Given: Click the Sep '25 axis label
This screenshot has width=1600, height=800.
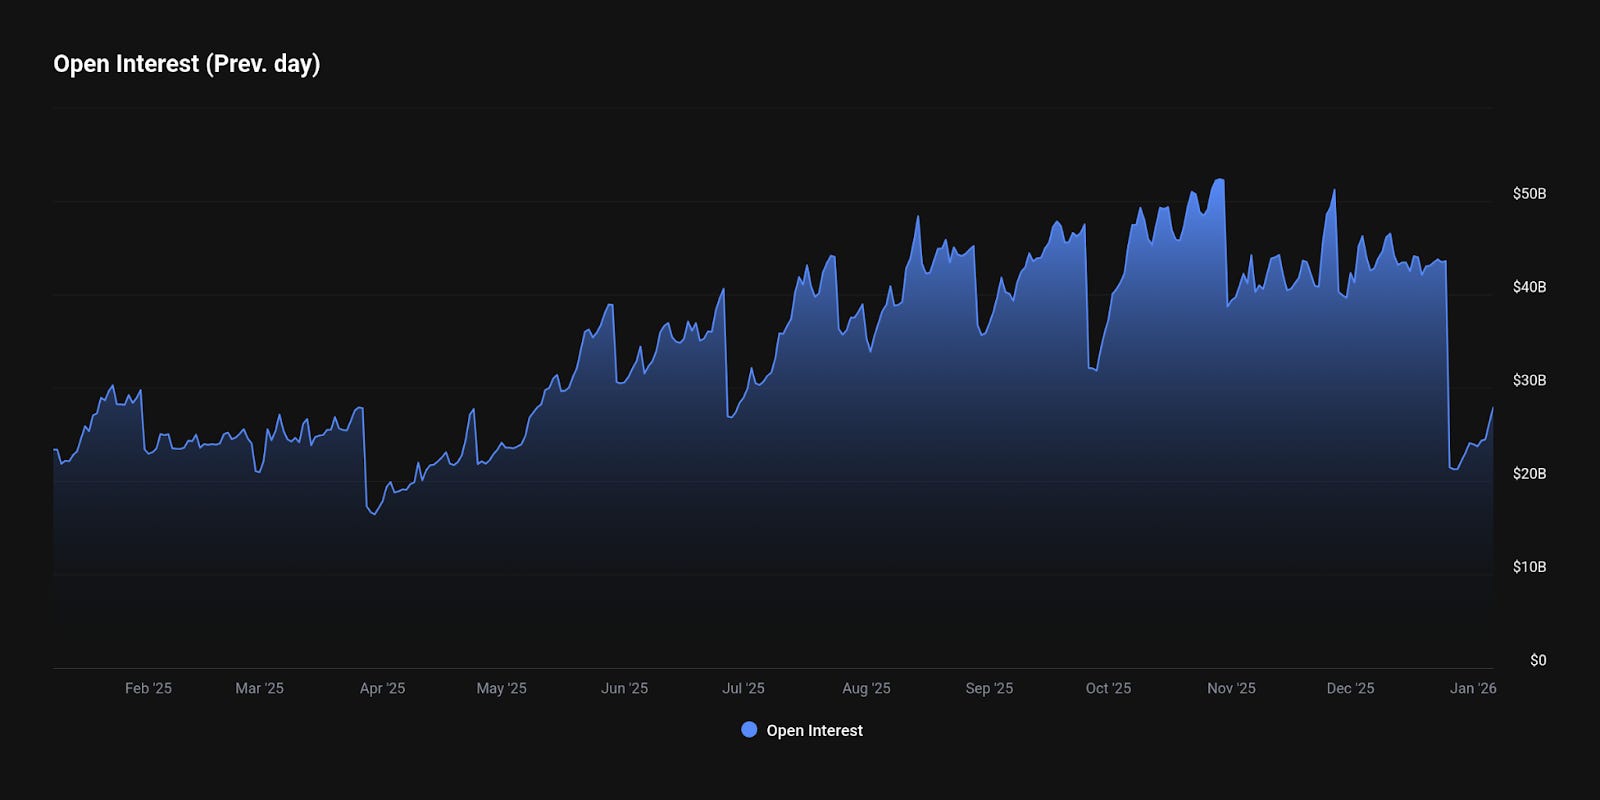Looking at the screenshot, I should (x=989, y=688).
